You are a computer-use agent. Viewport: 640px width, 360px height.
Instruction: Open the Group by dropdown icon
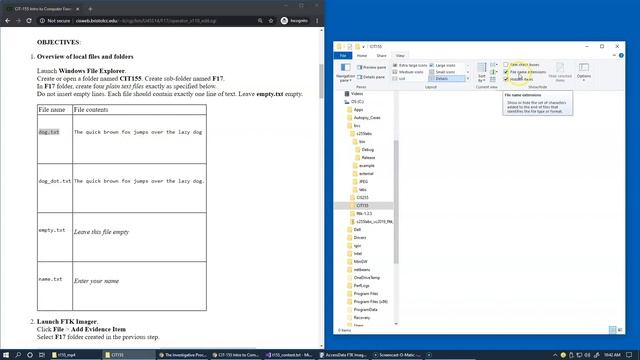tap(493, 65)
